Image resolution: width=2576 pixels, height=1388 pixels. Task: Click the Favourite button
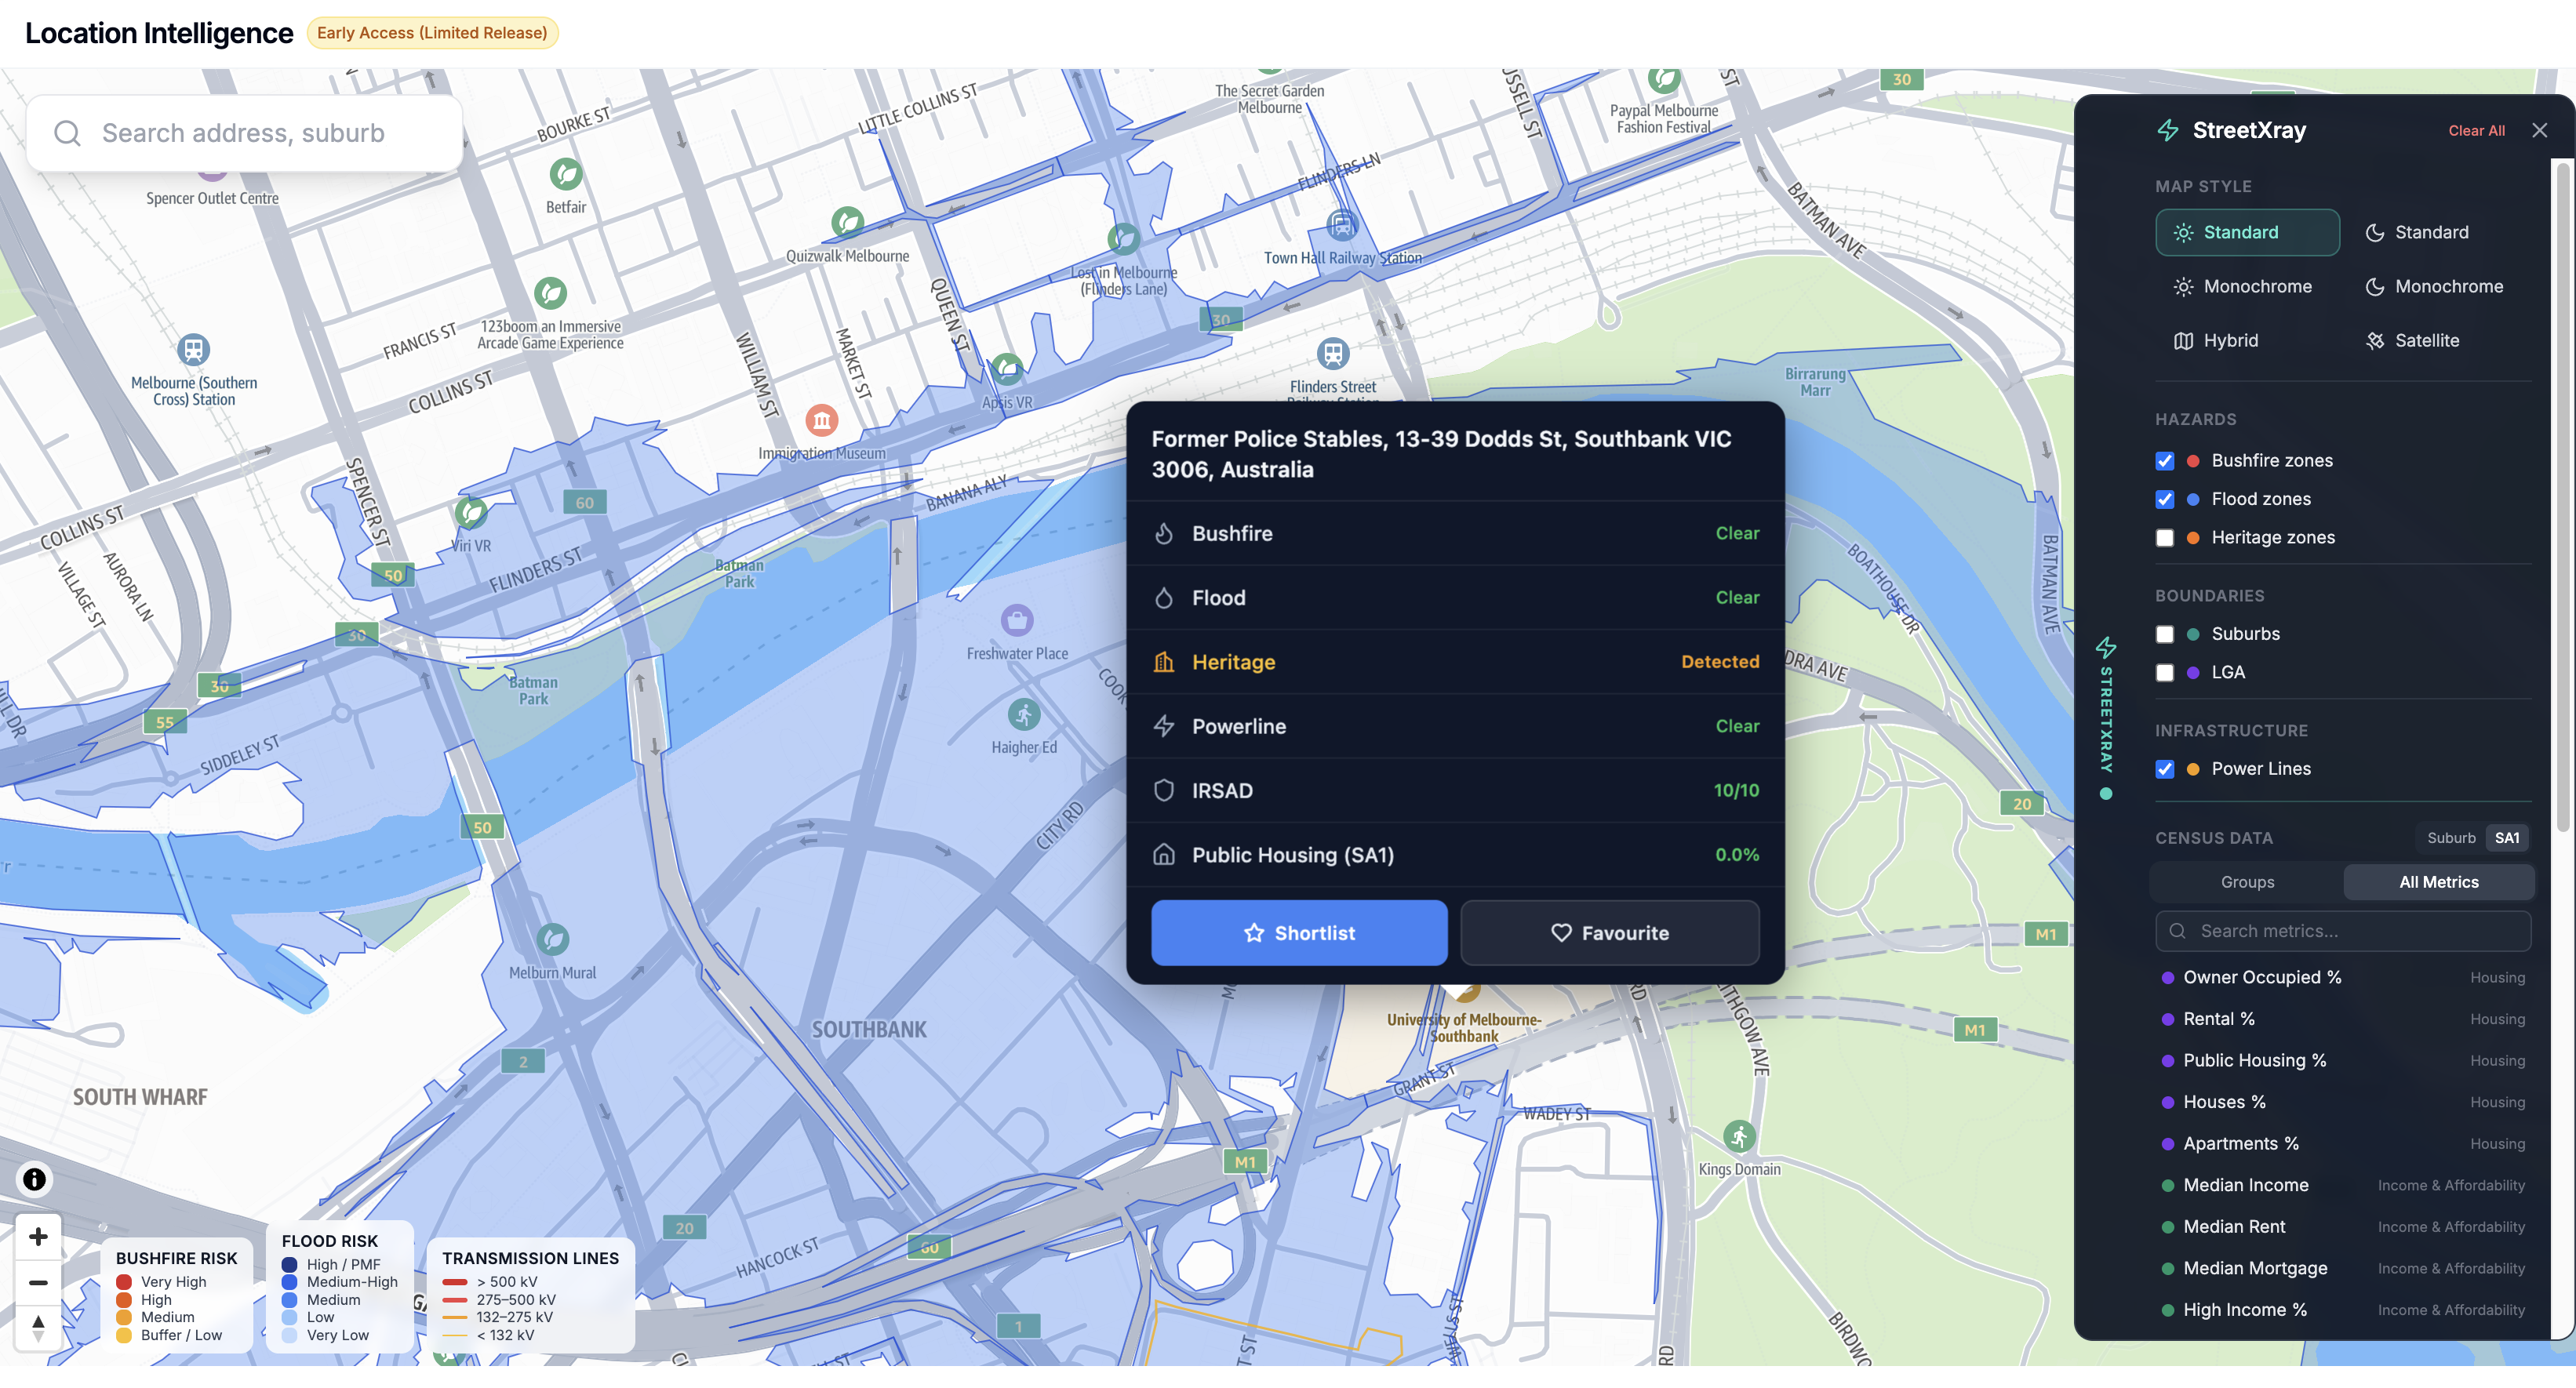pyautogui.click(x=1609, y=933)
